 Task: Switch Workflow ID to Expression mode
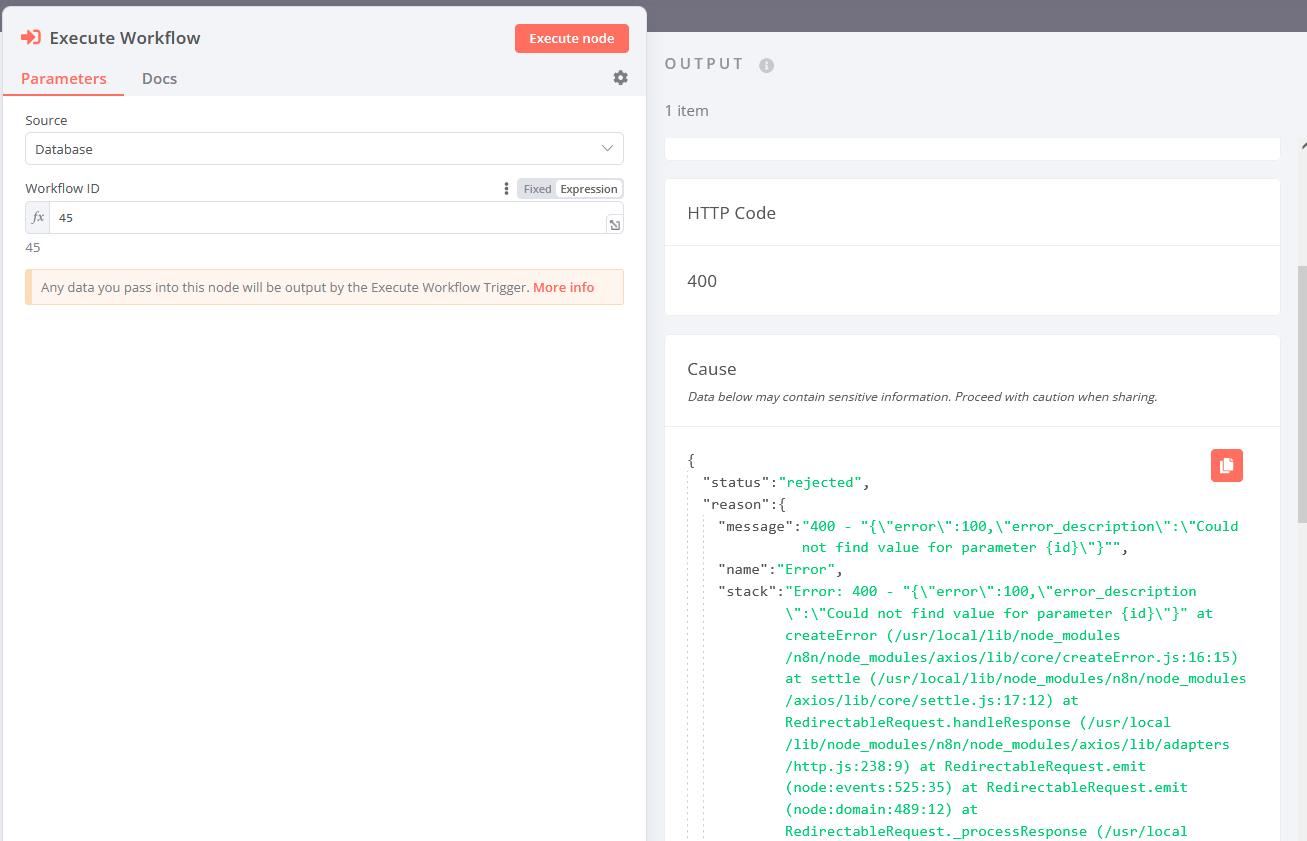[588, 189]
